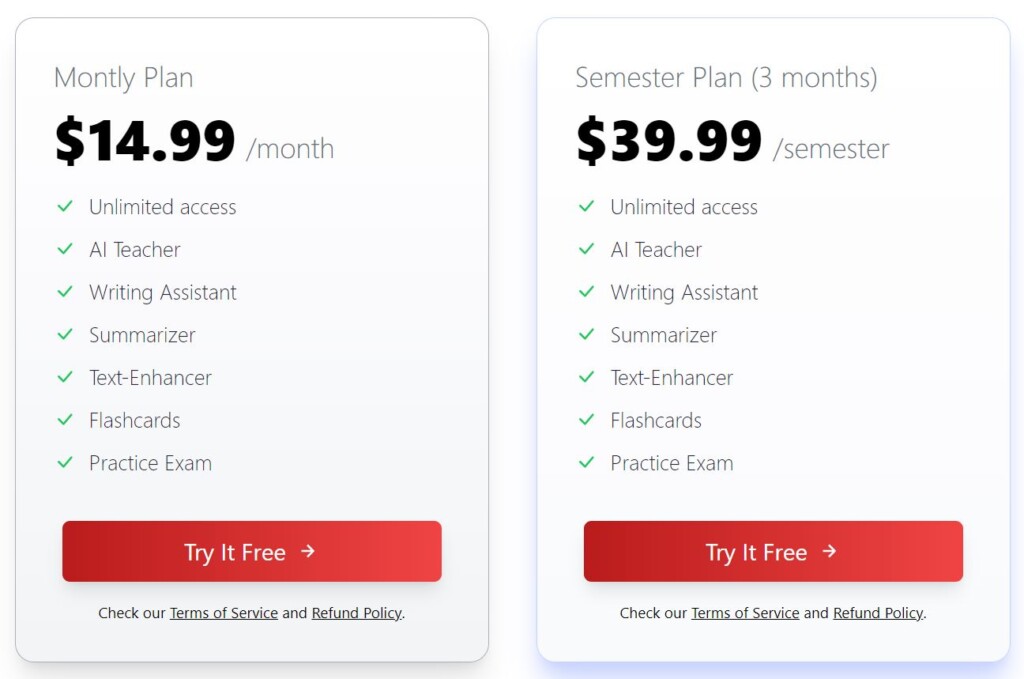The width and height of the screenshot is (1024, 679).
Task: Click Try It Free on the Monthly Plan
Action: point(251,551)
